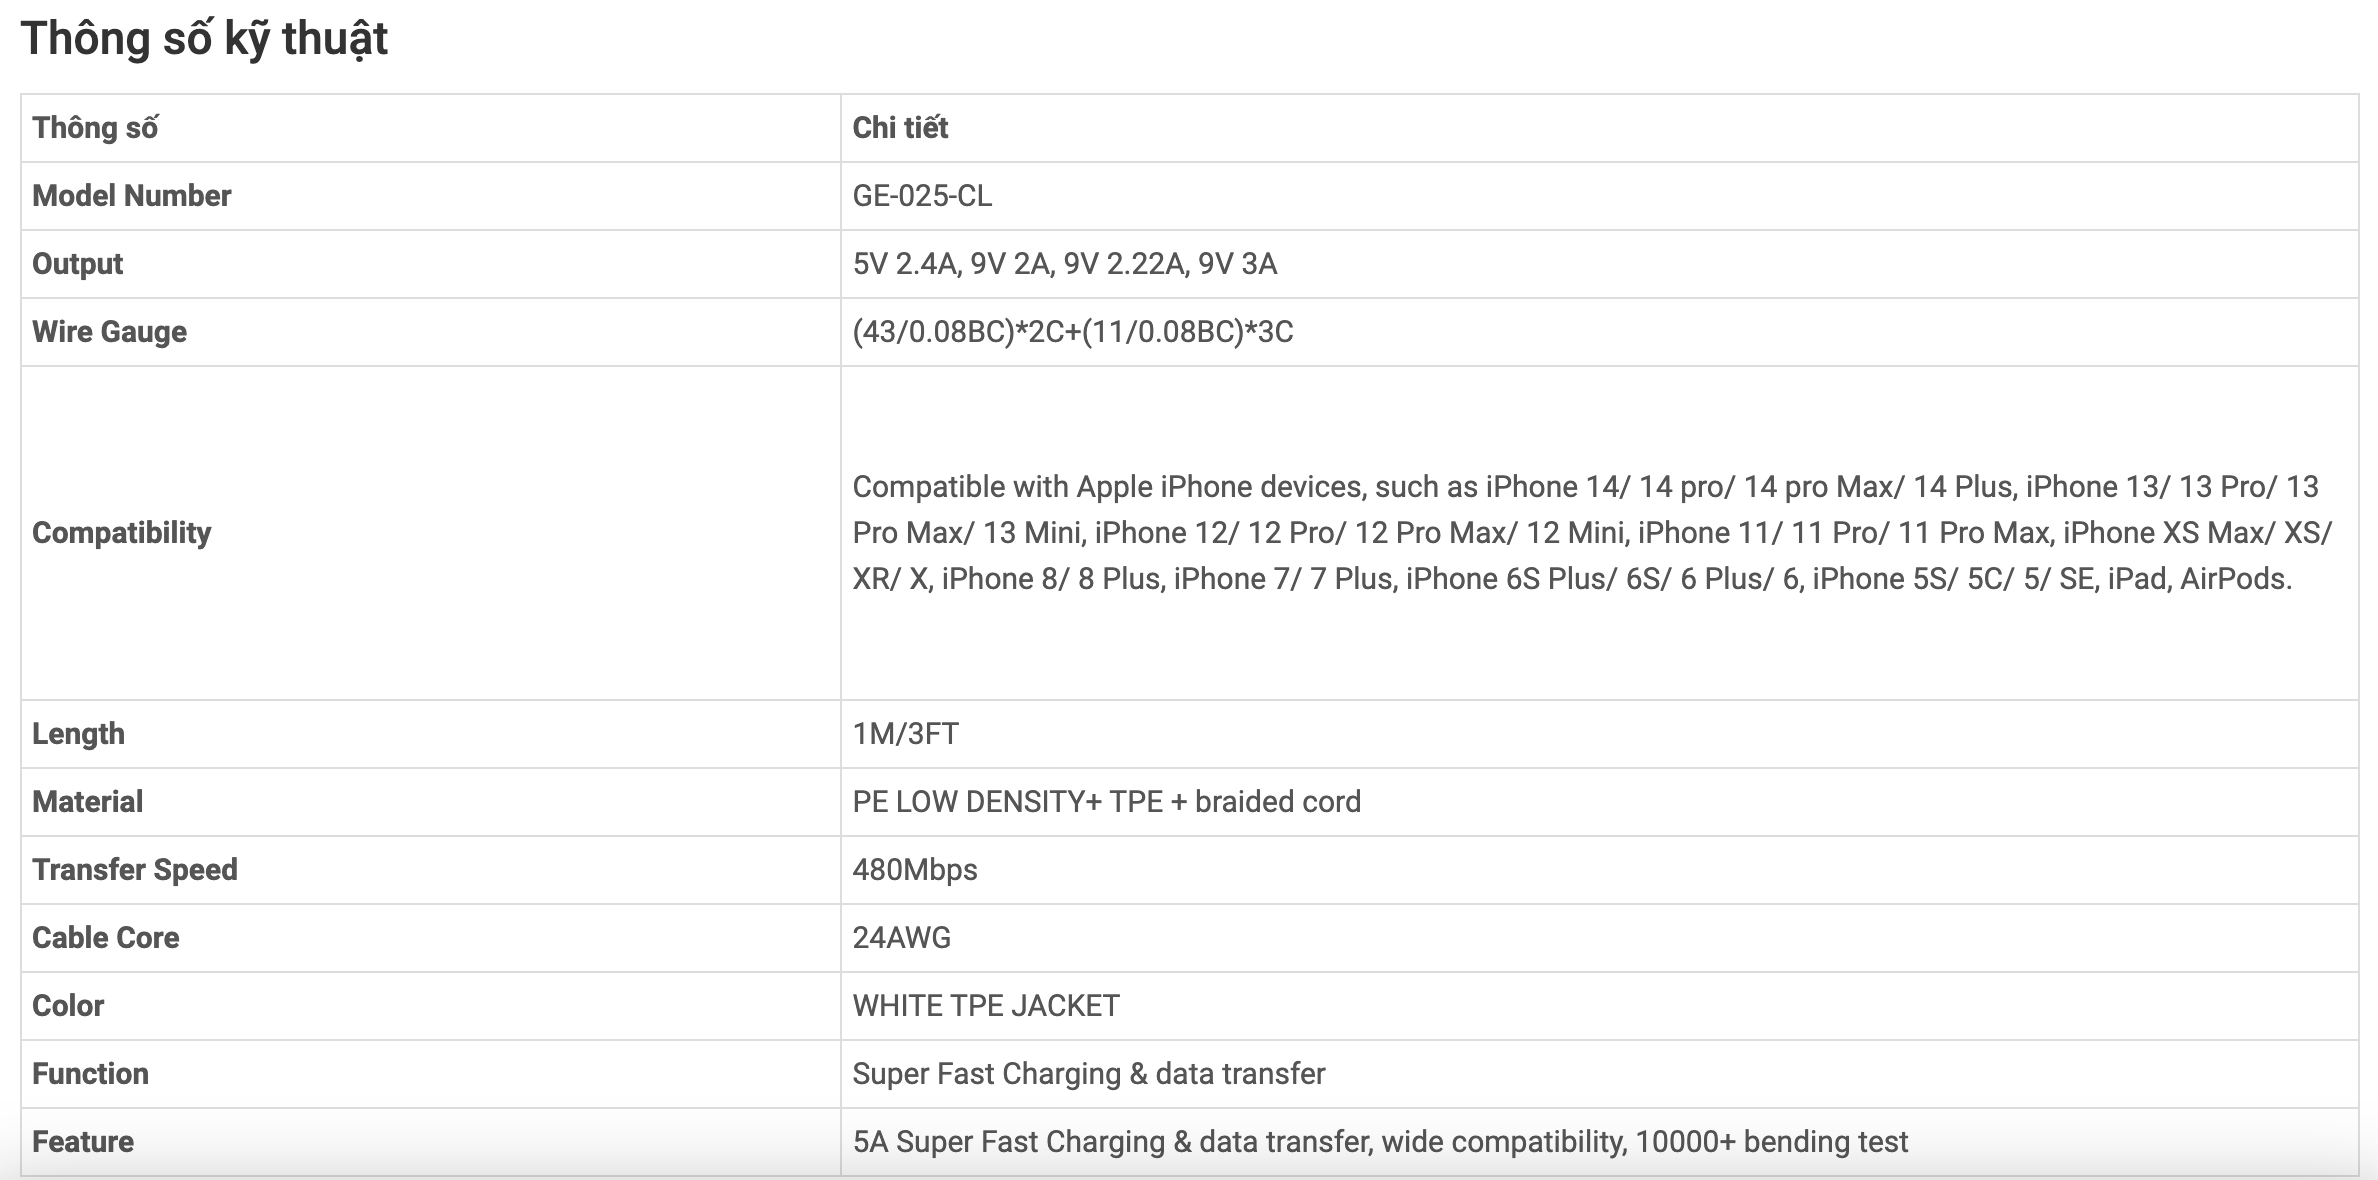2378x1180 pixels.
Task: Select the Wire Gauge label
Action: [x=110, y=332]
